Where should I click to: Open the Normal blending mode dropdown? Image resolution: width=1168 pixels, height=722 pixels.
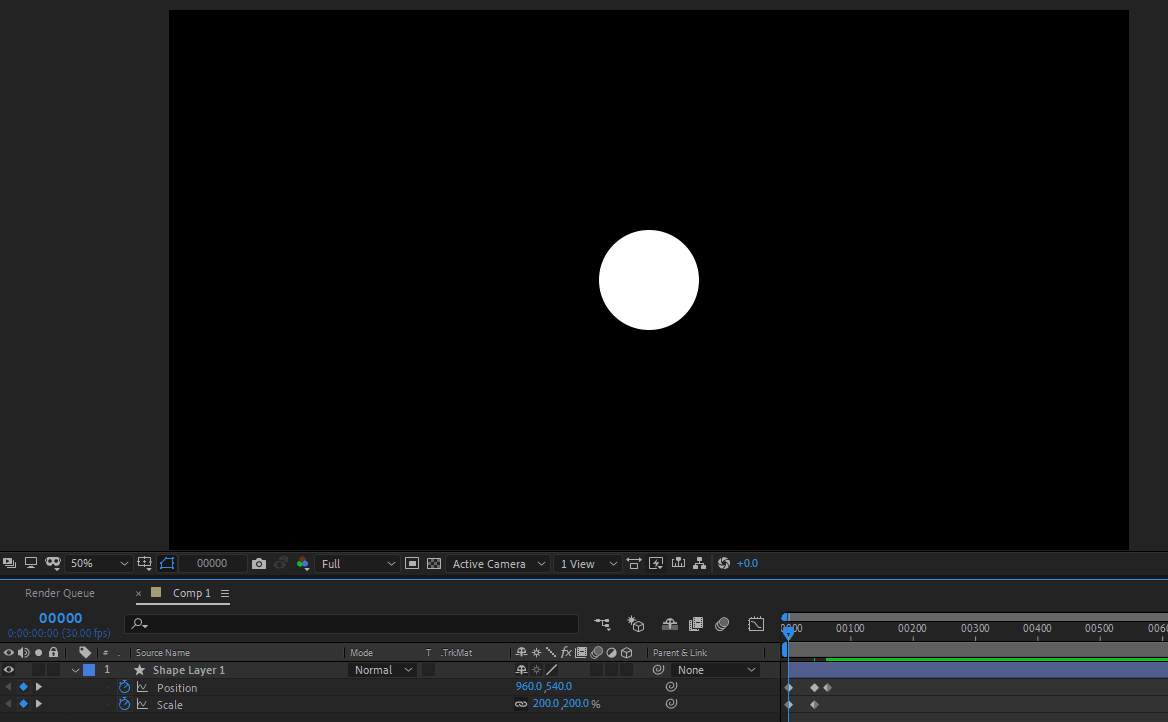[383, 670]
